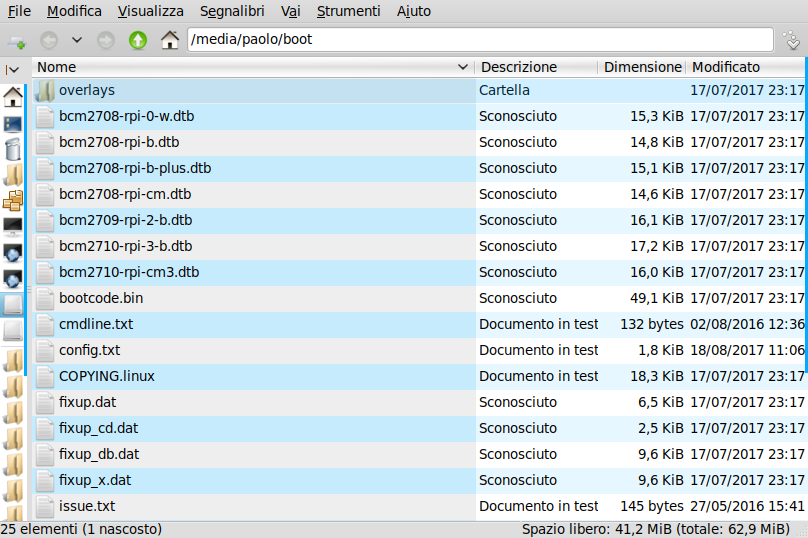Go forward to the next folder
808x538 pixels.
coord(106,40)
